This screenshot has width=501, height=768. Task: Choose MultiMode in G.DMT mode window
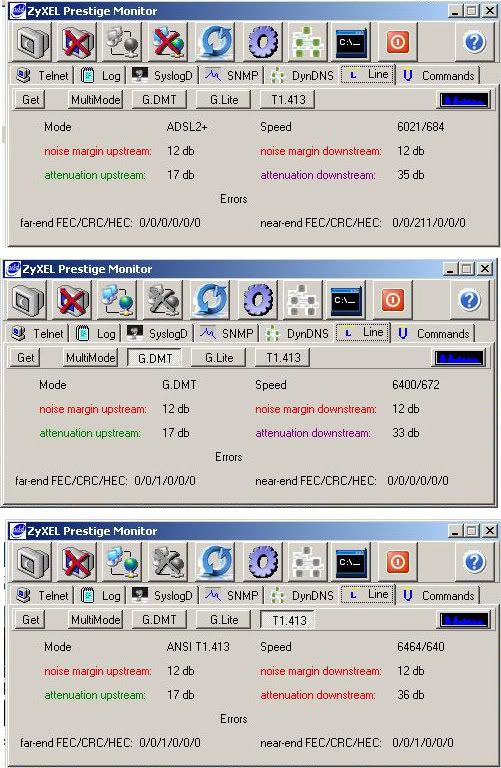90,358
